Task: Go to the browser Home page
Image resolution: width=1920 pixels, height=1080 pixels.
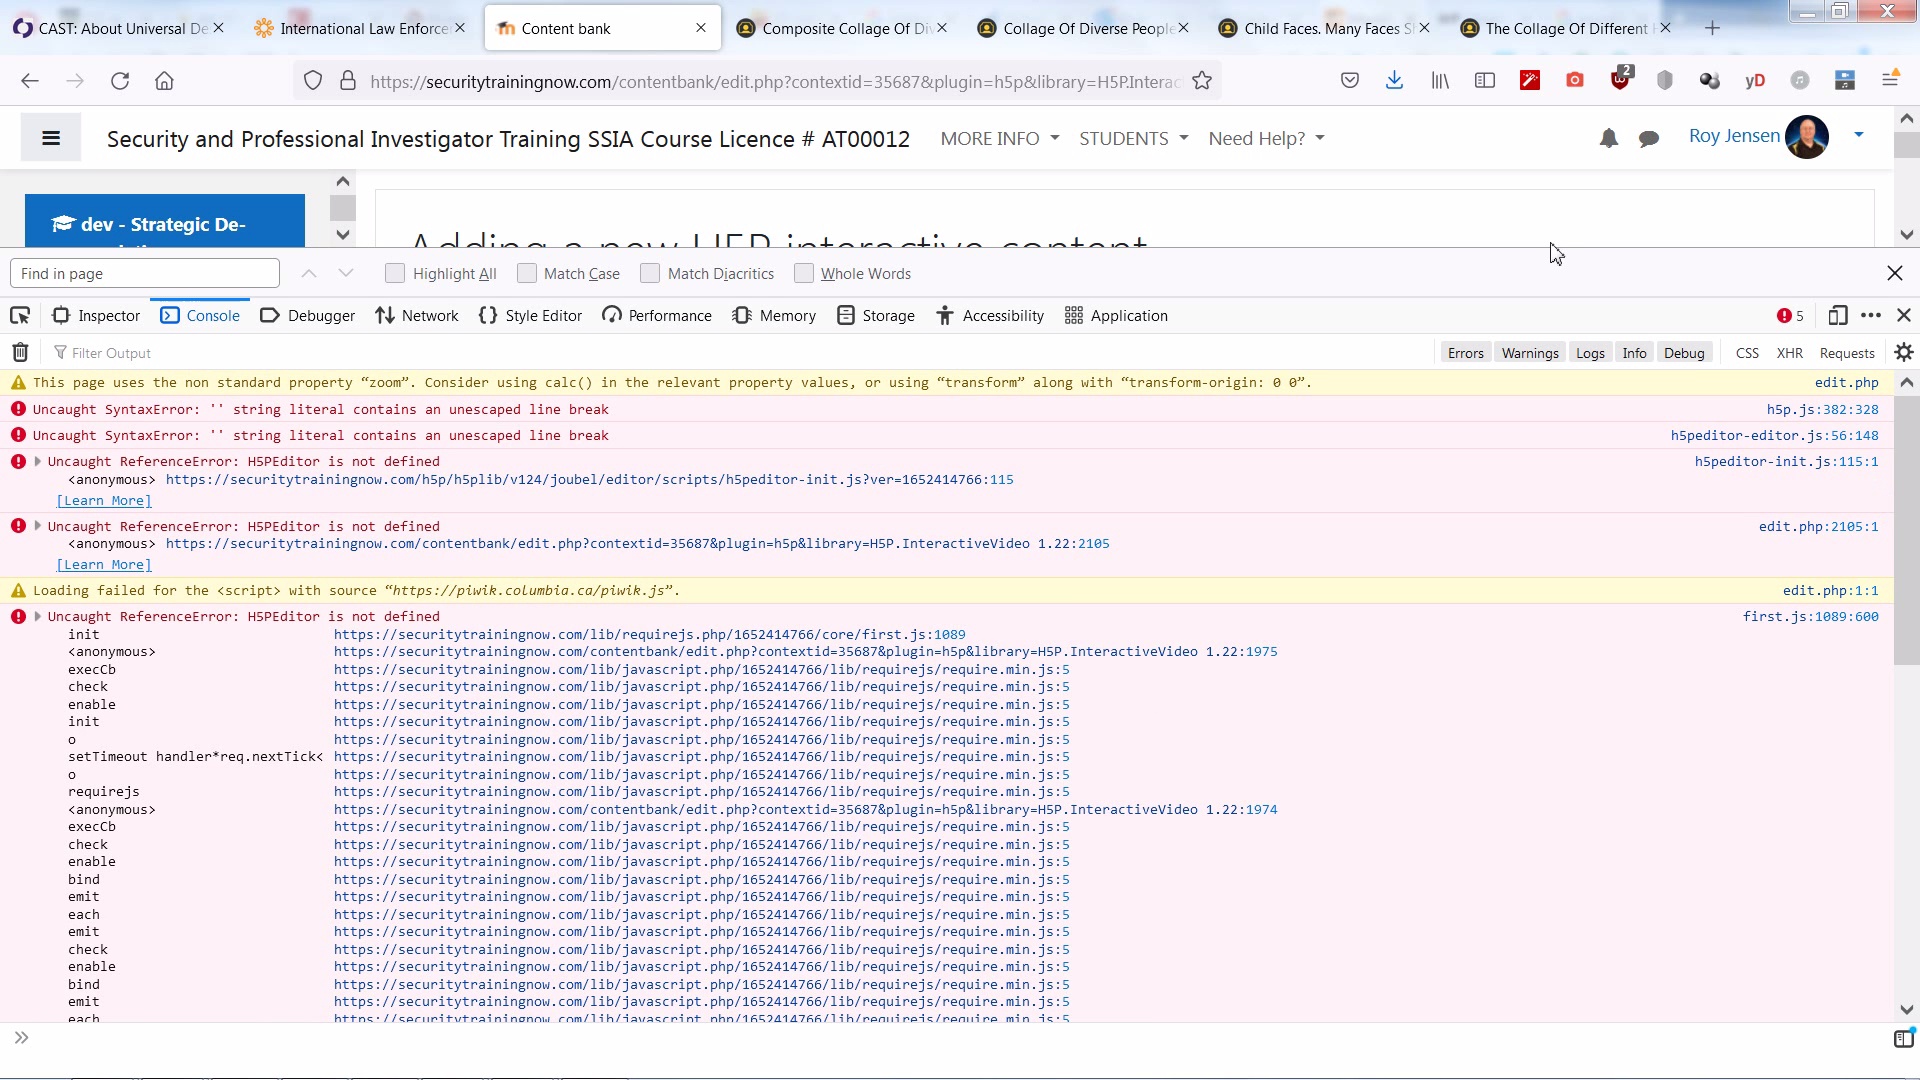Action: pos(164,81)
